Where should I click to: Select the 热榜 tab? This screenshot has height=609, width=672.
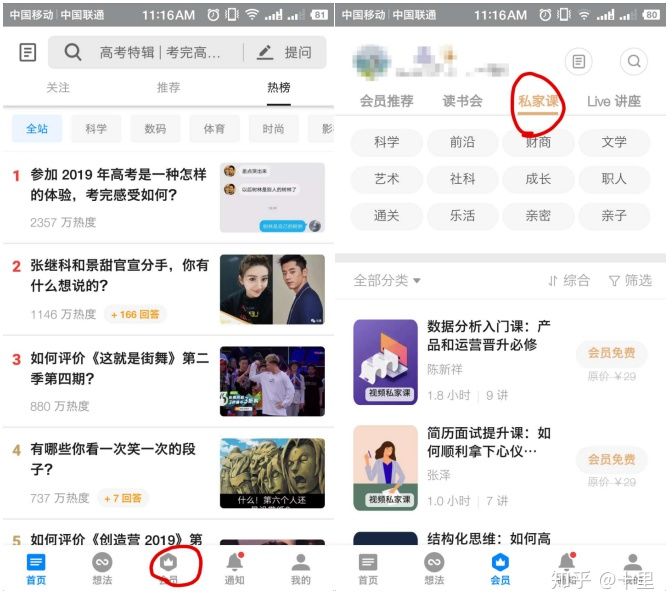(279, 88)
